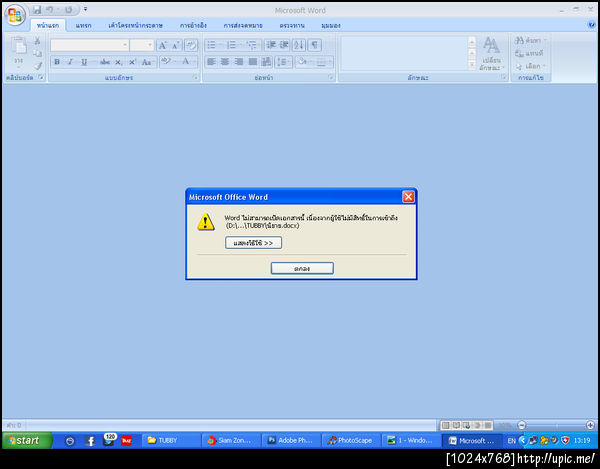This screenshot has height=469, width=600.
Task: Click the Undo icon in Quick Access toolbar
Action: click(50, 10)
